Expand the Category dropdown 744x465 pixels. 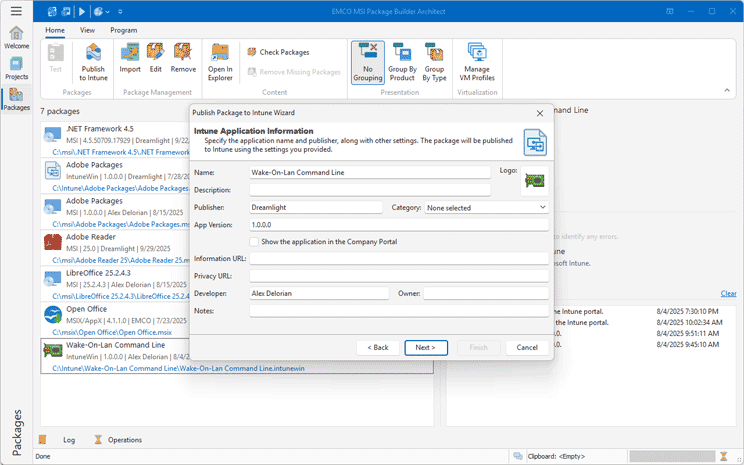tap(542, 208)
